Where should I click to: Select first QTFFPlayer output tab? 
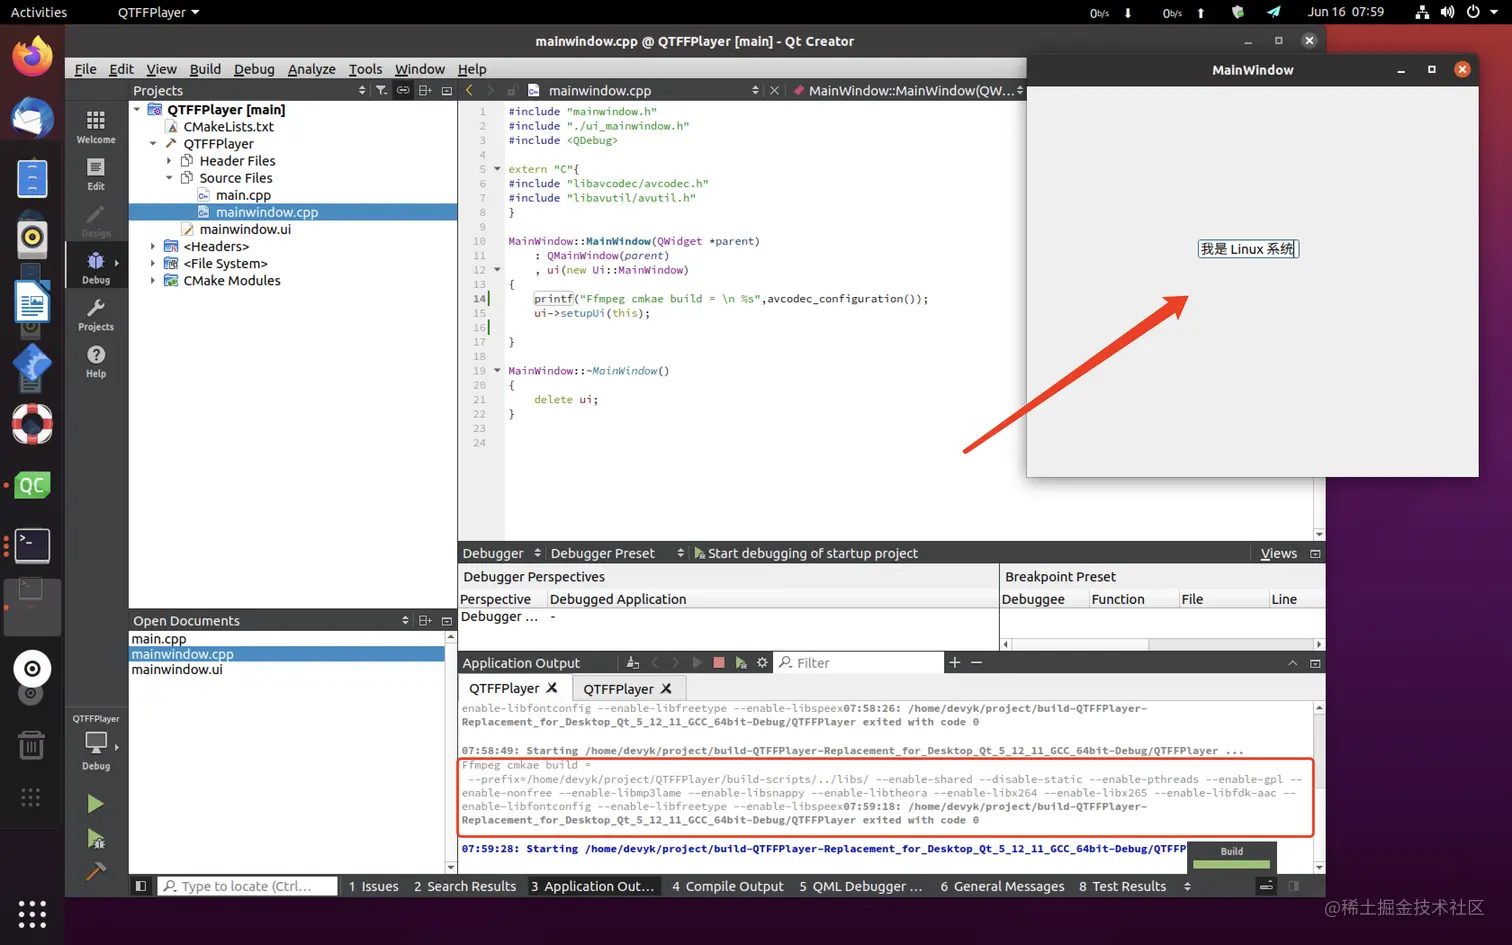pos(513,688)
